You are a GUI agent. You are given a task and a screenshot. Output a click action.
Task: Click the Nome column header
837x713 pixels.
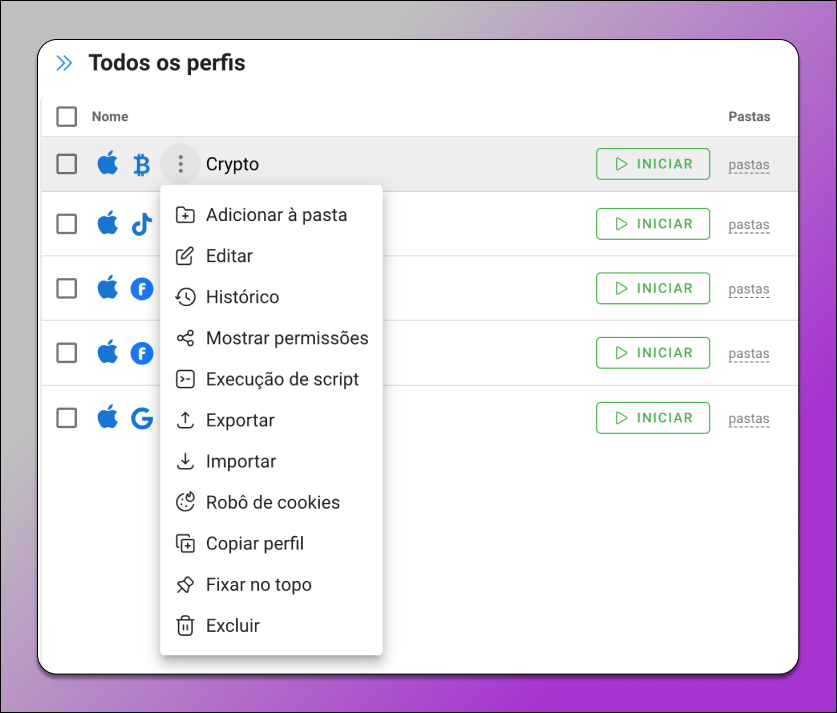(x=110, y=116)
